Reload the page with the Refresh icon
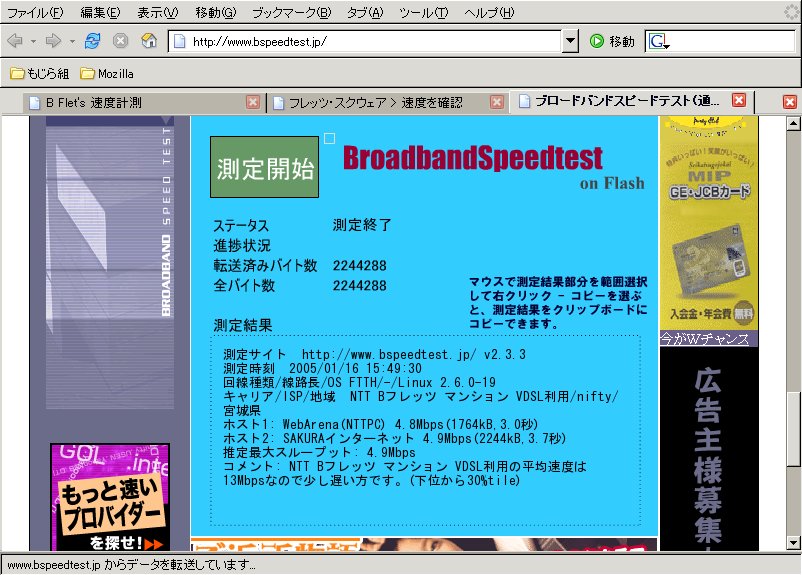 click(93, 40)
